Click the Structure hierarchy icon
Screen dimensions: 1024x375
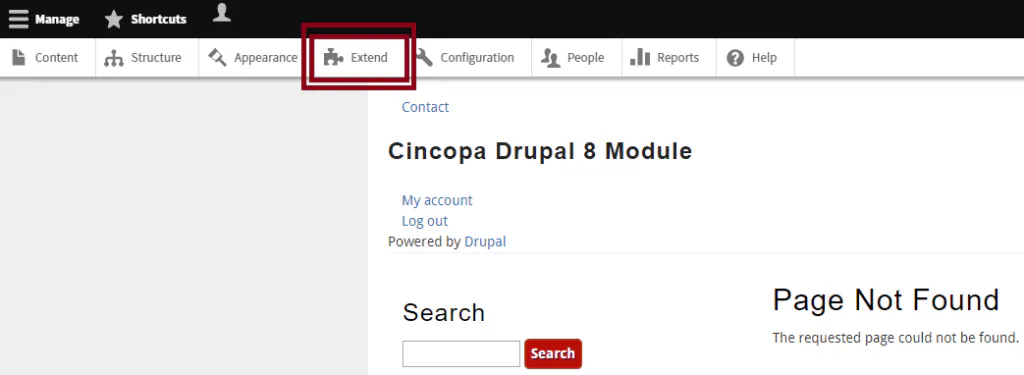114,58
